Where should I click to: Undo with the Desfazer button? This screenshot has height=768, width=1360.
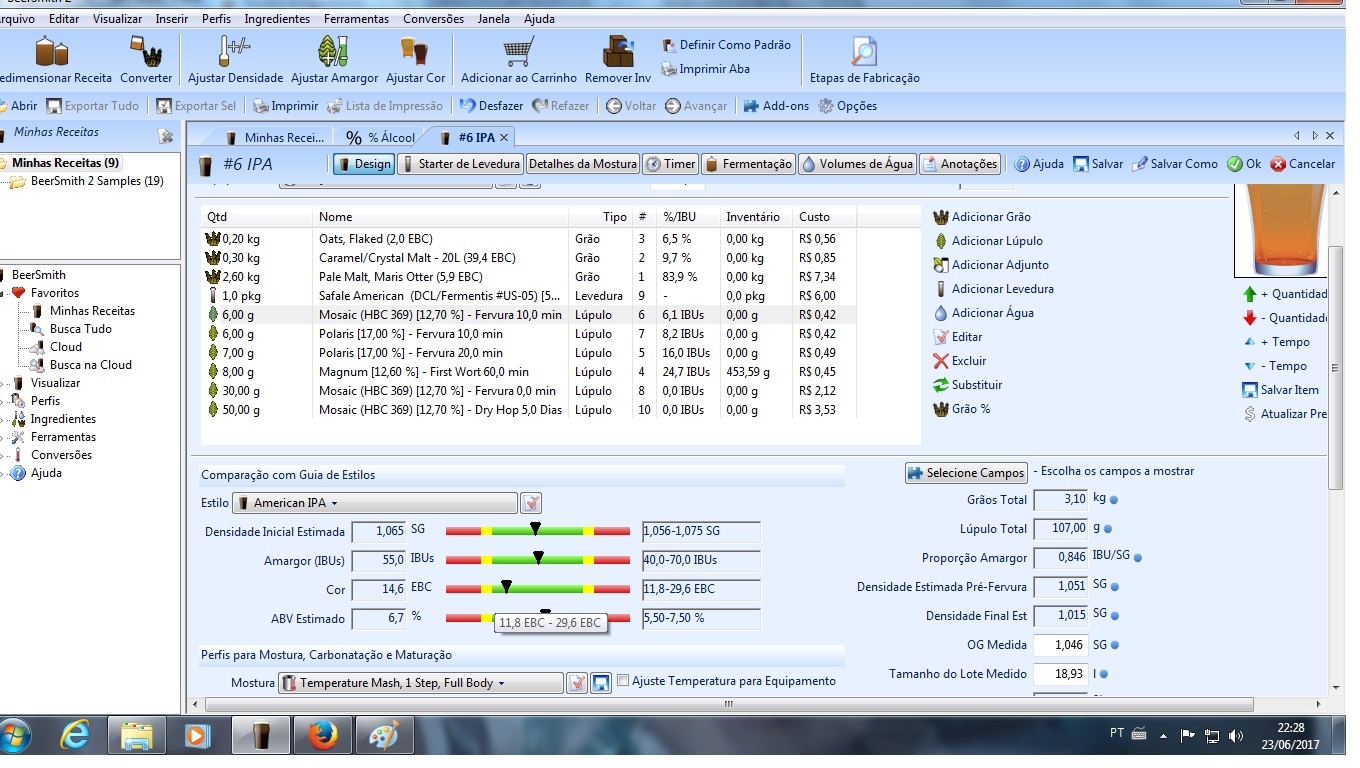(491, 106)
